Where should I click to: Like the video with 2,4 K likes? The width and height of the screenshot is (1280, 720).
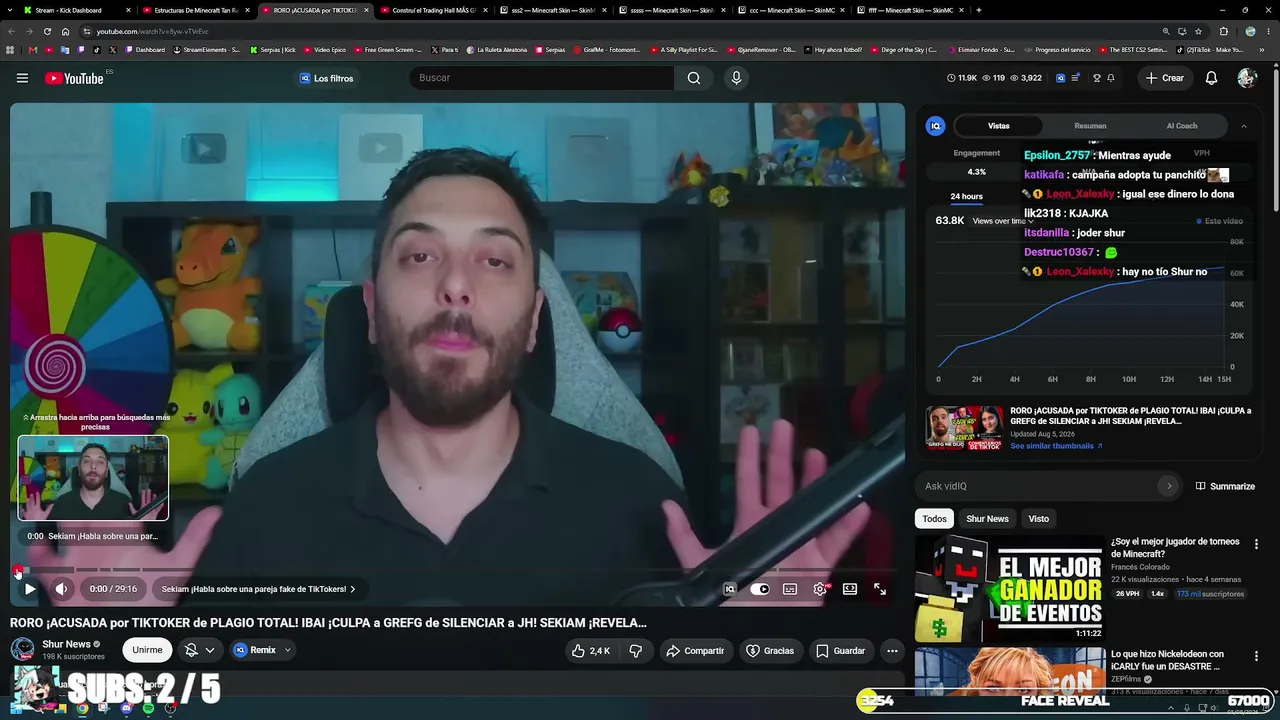pos(591,651)
